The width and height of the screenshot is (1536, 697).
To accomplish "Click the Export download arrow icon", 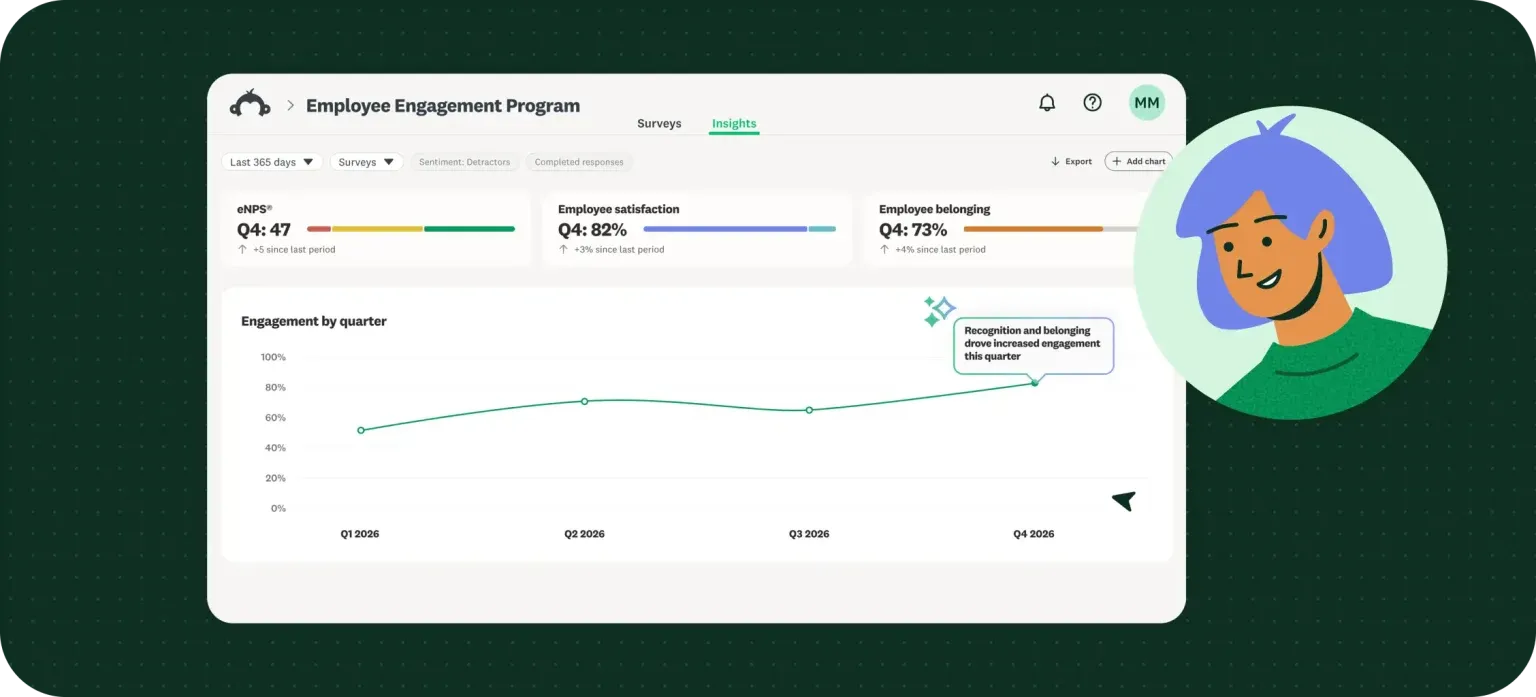I will tap(1055, 161).
